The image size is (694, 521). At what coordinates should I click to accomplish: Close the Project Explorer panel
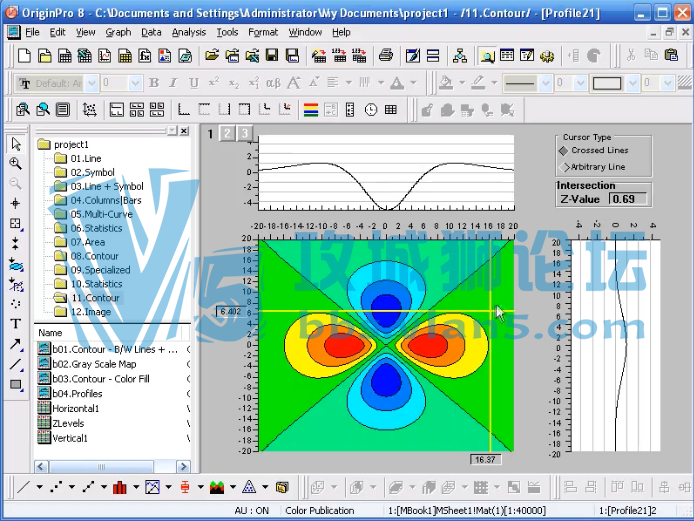(x=184, y=131)
